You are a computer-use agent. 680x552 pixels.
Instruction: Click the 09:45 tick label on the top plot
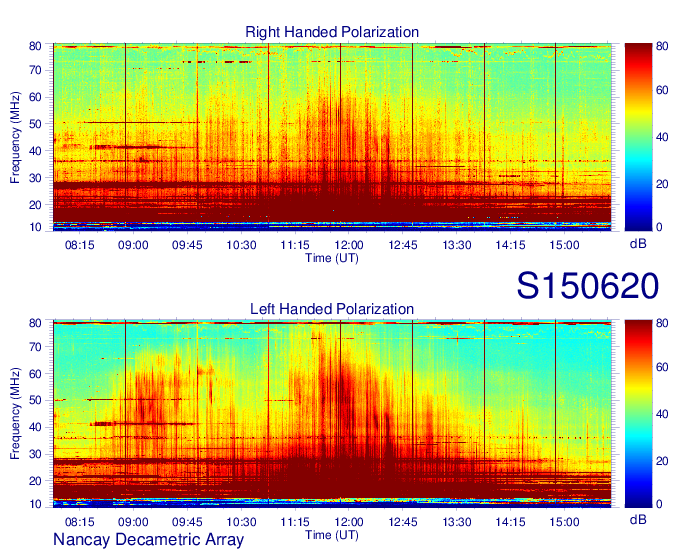[187, 245]
